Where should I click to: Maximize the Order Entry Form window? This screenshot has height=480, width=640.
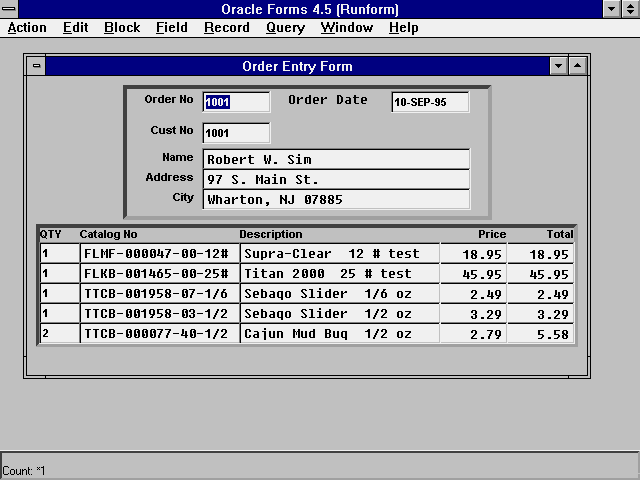(577, 67)
